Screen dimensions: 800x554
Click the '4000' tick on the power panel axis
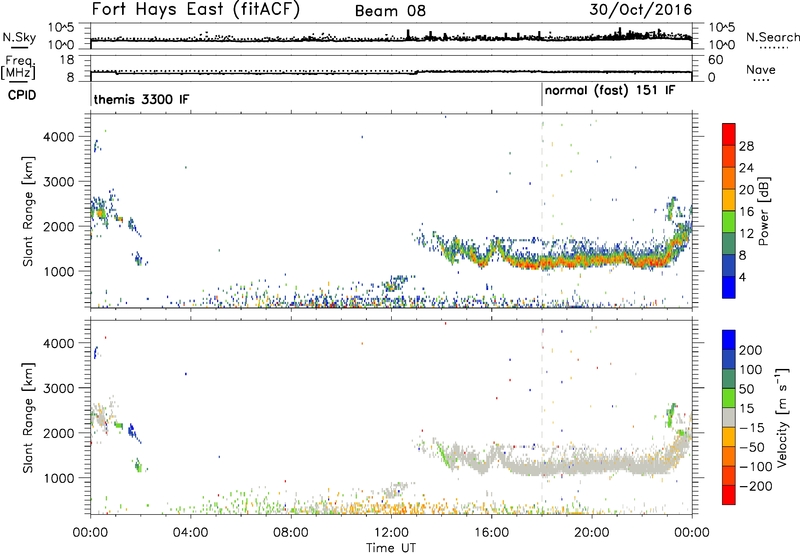(58, 137)
